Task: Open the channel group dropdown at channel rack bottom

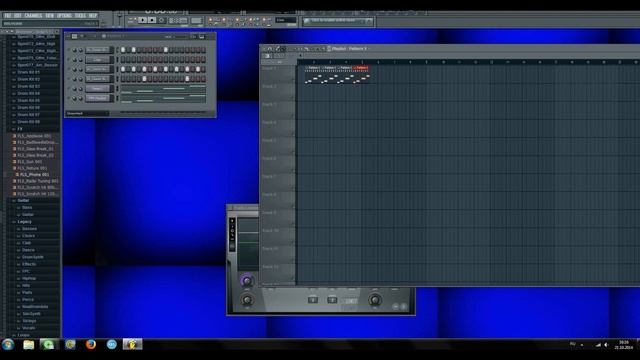Action: tap(87, 113)
